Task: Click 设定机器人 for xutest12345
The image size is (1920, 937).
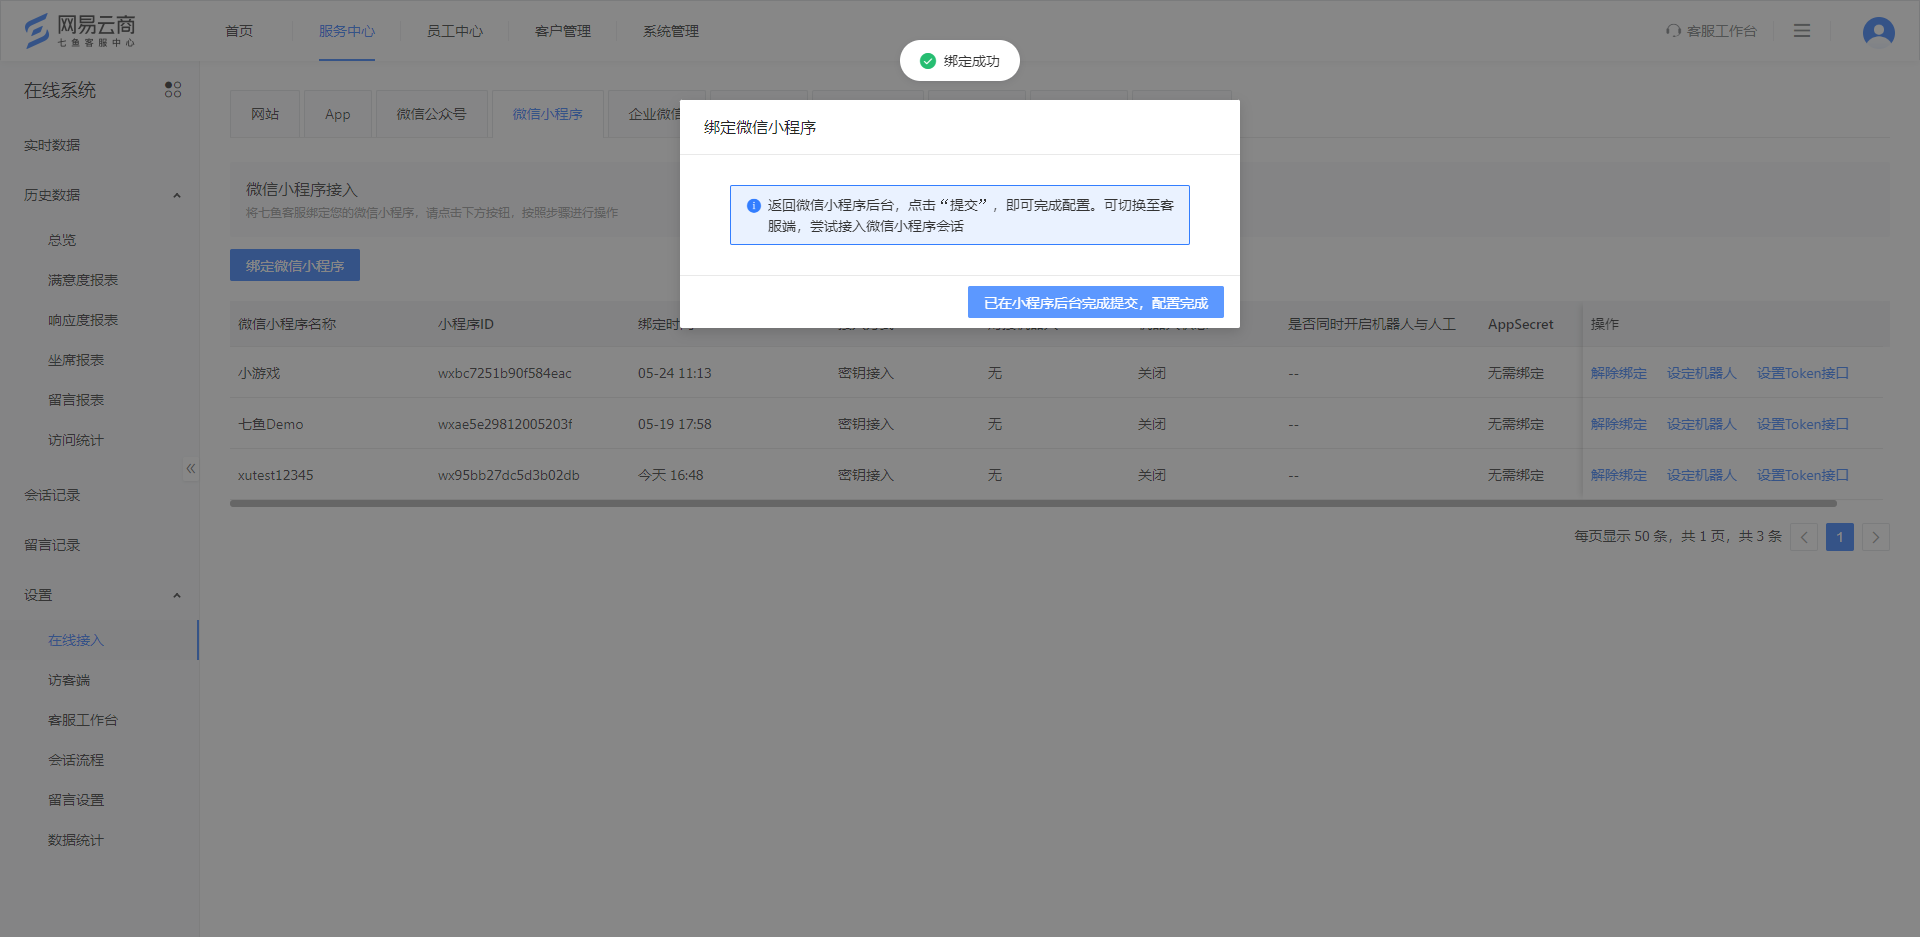Action: tap(1702, 475)
